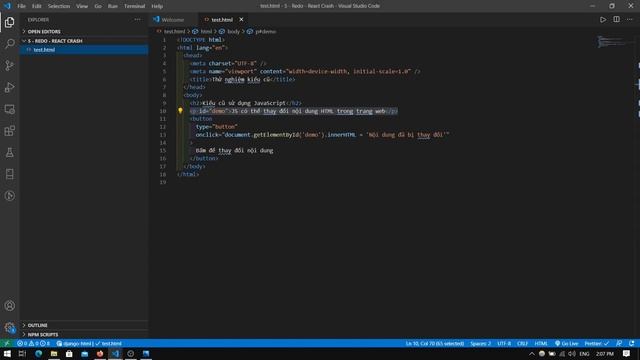The width and height of the screenshot is (640, 360).
Task: Click the Run play icon in the editor toolbar
Action: tap(603, 20)
